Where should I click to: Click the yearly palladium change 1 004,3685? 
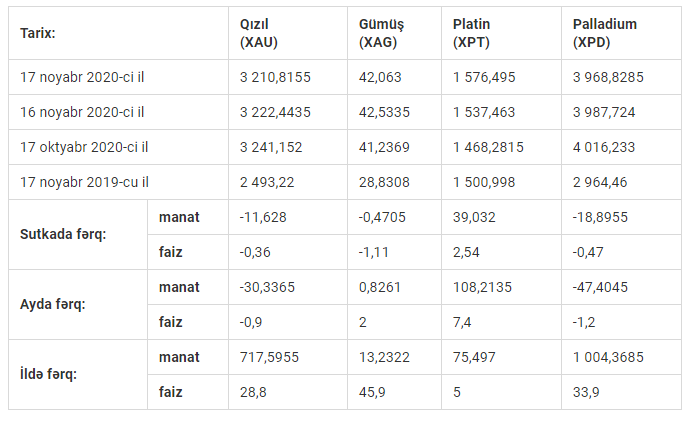(x=608, y=357)
